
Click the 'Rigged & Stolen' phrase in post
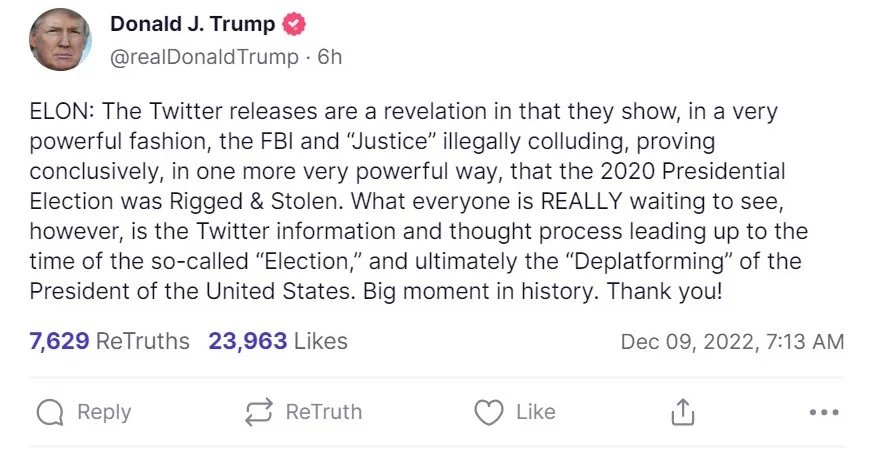coord(257,202)
